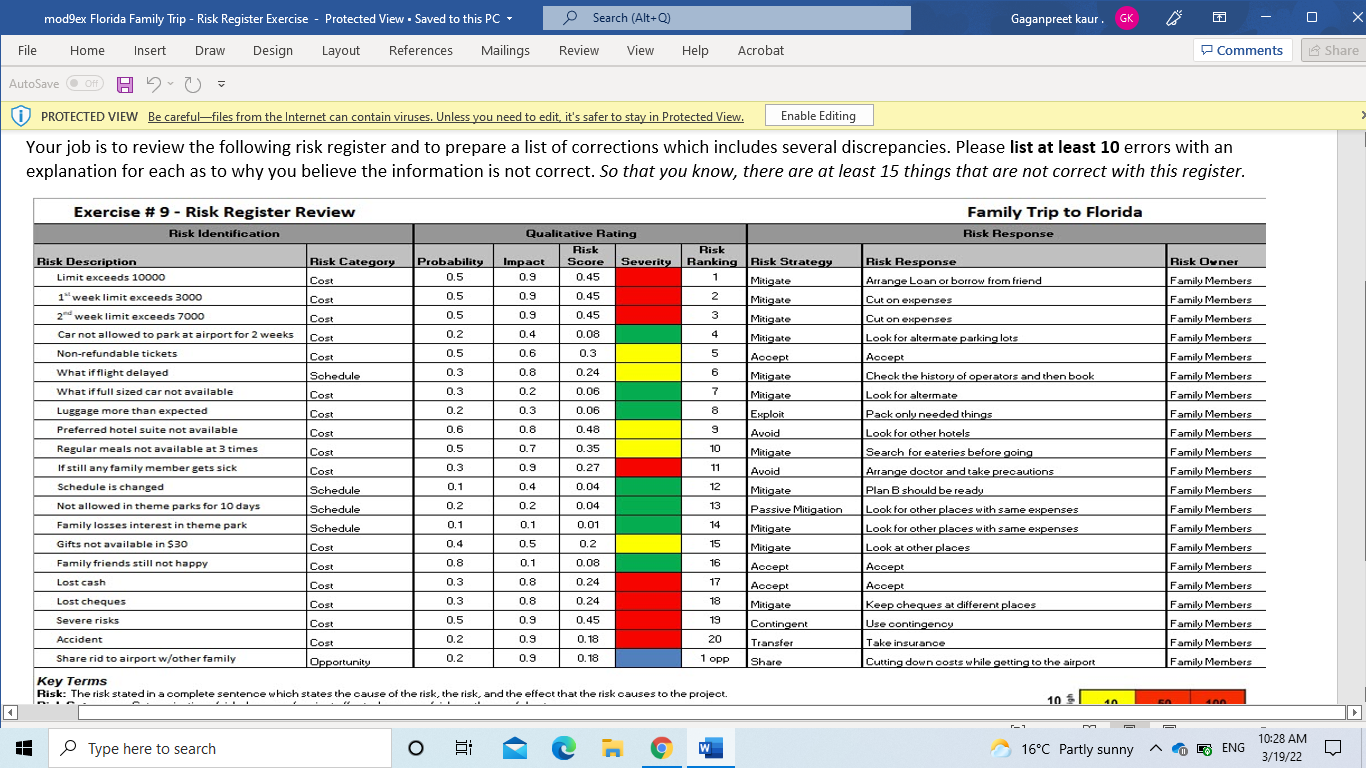1366x768 pixels.
Task: Open the notification center icon
Action: 1332,748
